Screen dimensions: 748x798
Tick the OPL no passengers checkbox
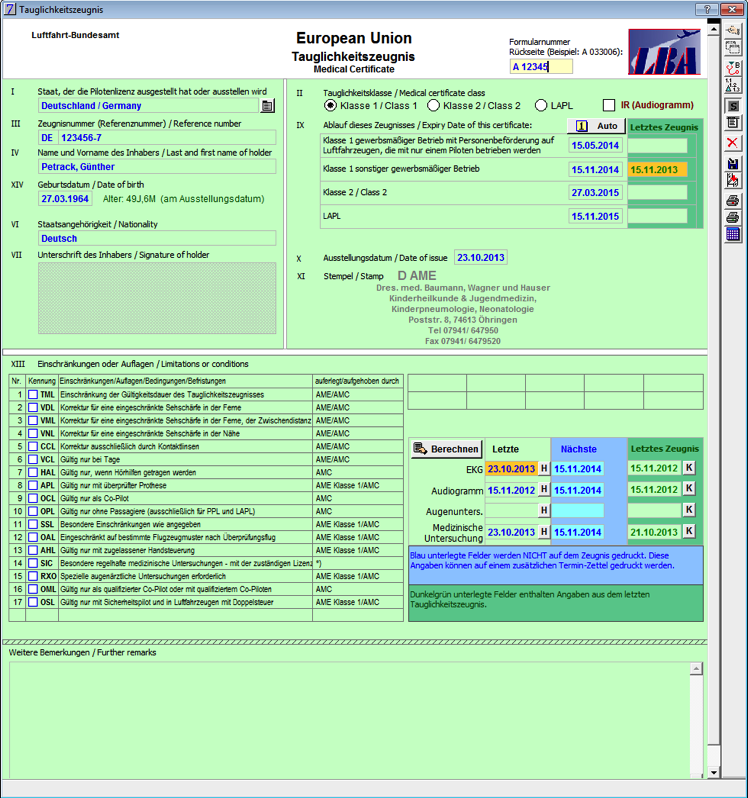[x=33, y=511]
